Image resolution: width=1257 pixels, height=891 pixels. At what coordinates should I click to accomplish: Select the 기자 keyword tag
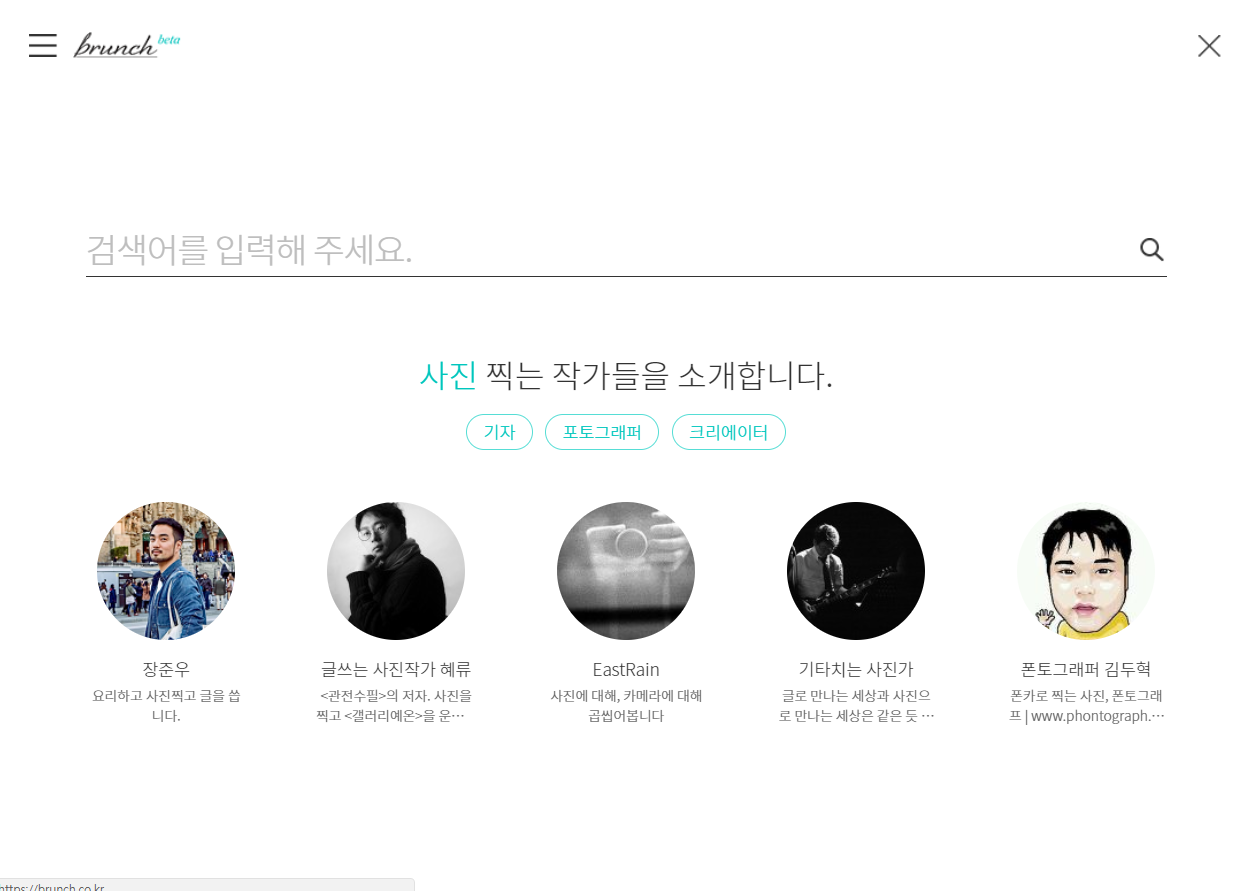tap(499, 432)
